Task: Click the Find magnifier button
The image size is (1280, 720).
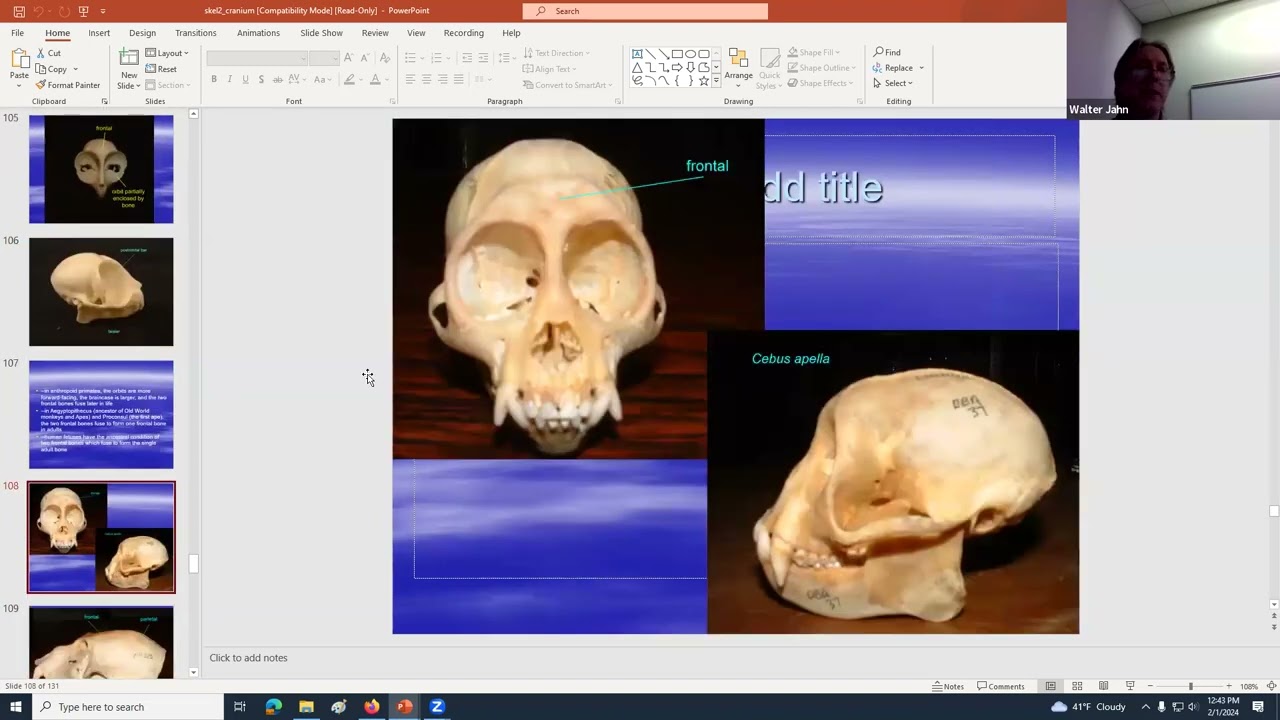Action: pos(887,52)
